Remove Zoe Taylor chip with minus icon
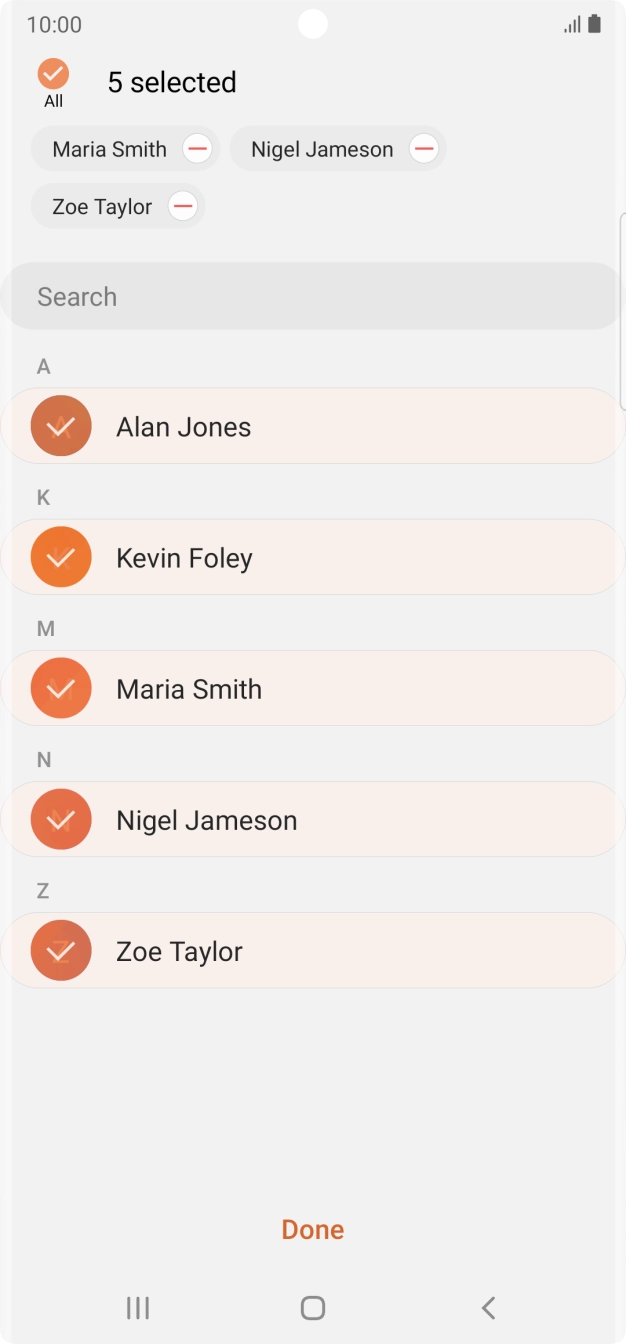Screen dimensions: 626x1344 point(182,207)
